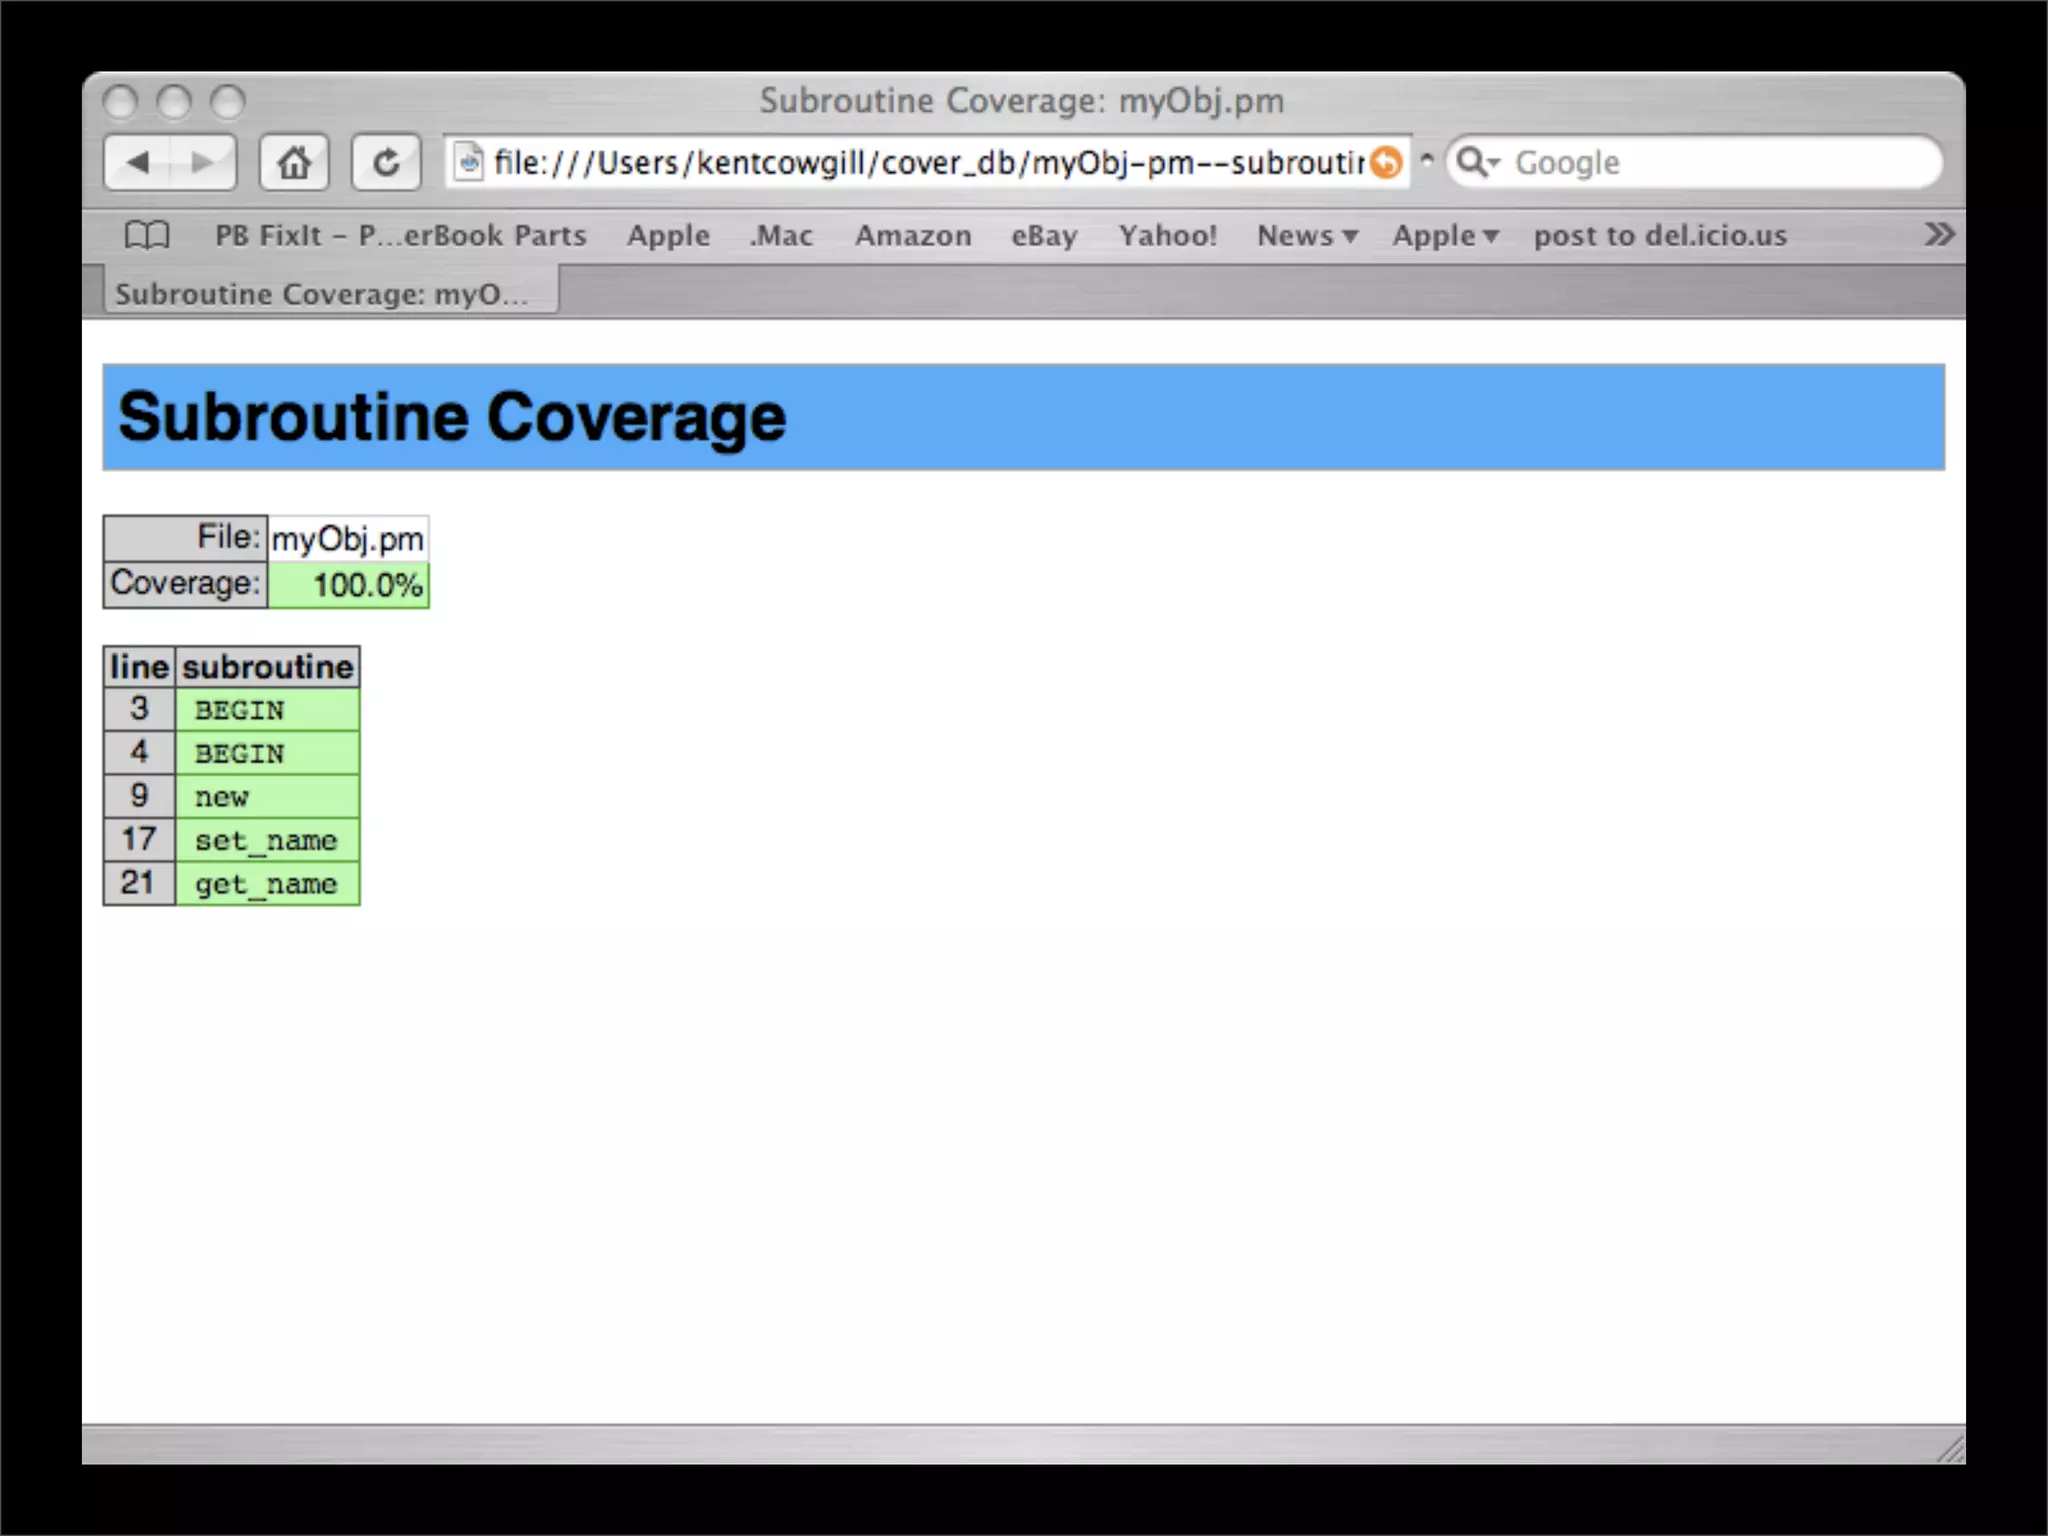Click the orange snapback icon in address bar
Image resolution: width=2048 pixels, height=1536 pixels.
pyautogui.click(x=1386, y=162)
